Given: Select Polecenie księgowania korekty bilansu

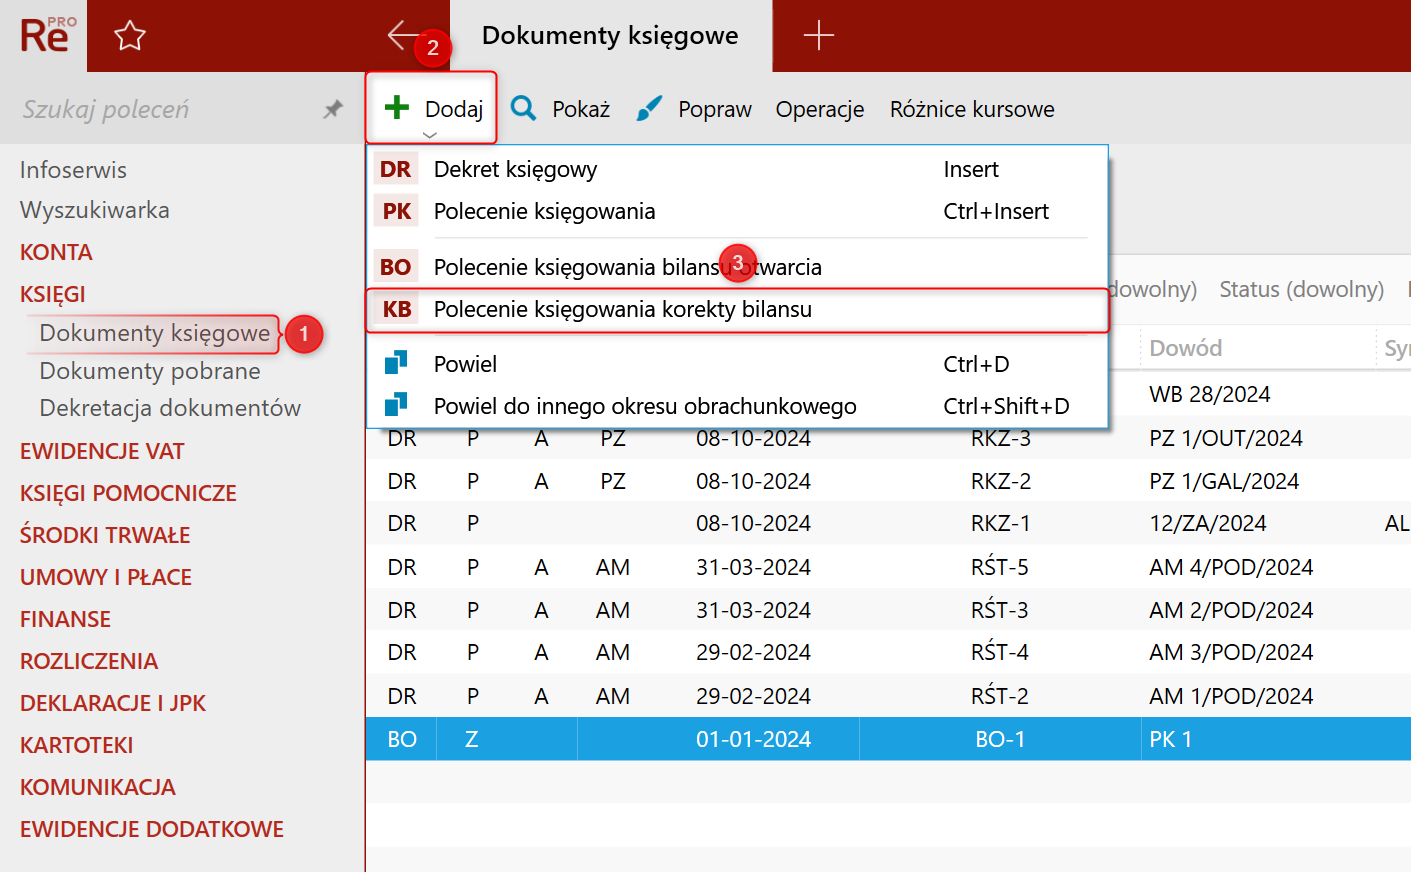Looking at the screenshot, I should (738, 309).
